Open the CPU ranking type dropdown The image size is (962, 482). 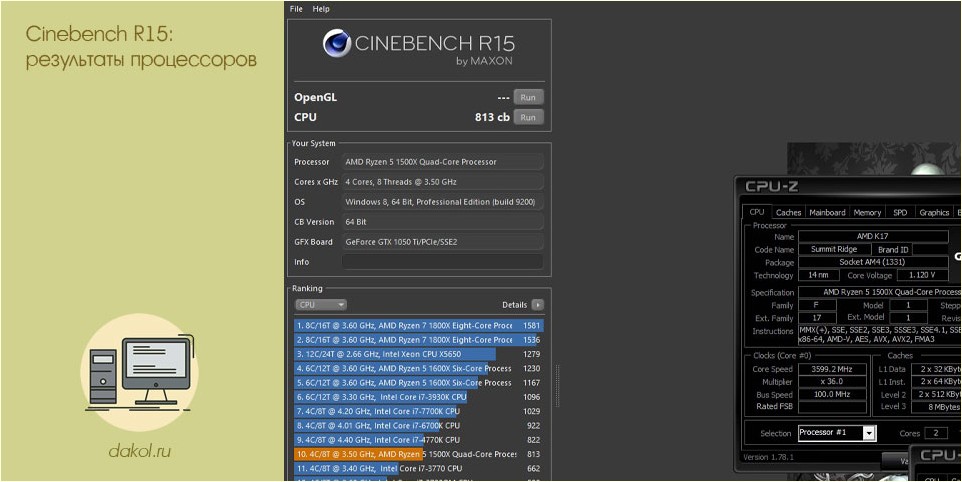tap(321, 305)
